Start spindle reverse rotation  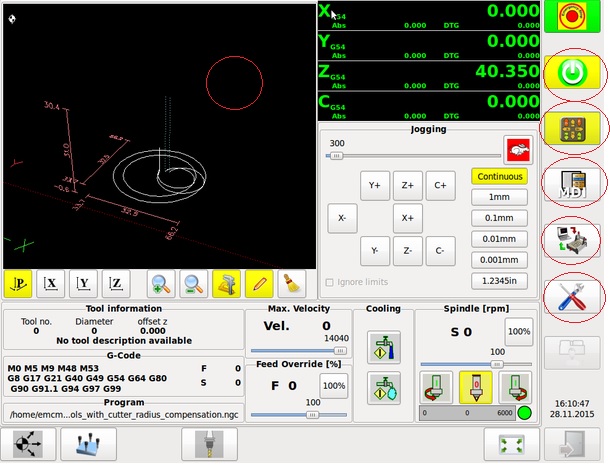tap(436, 387)
